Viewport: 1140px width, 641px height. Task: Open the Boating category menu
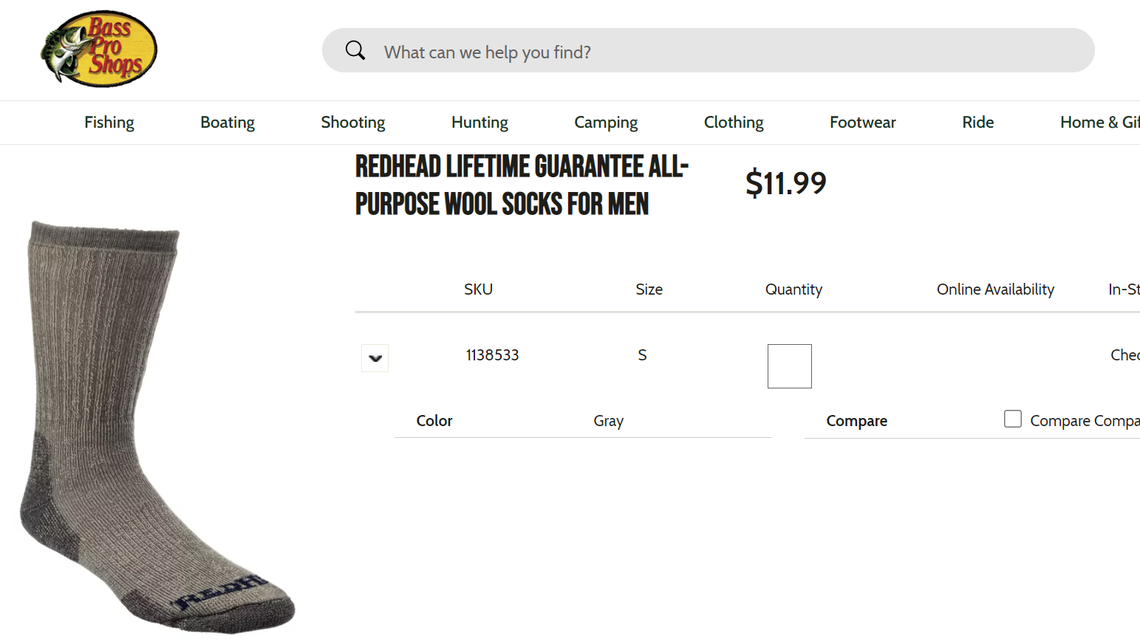click(227, 122)
